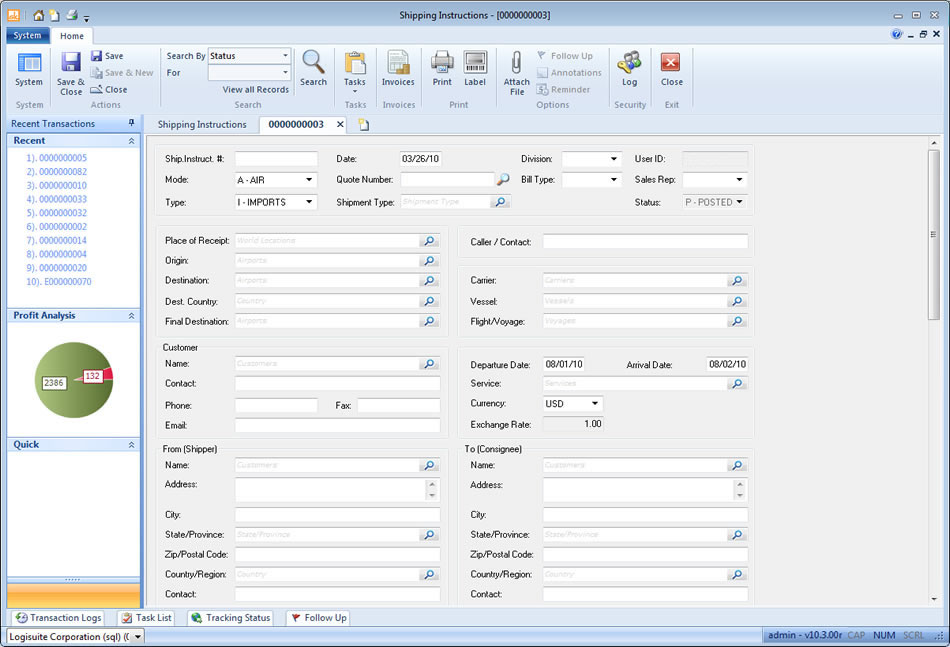This screenshot has height=647, width=950.
Task: Click the Caller / Contact input field
Action: click(645, 242)
